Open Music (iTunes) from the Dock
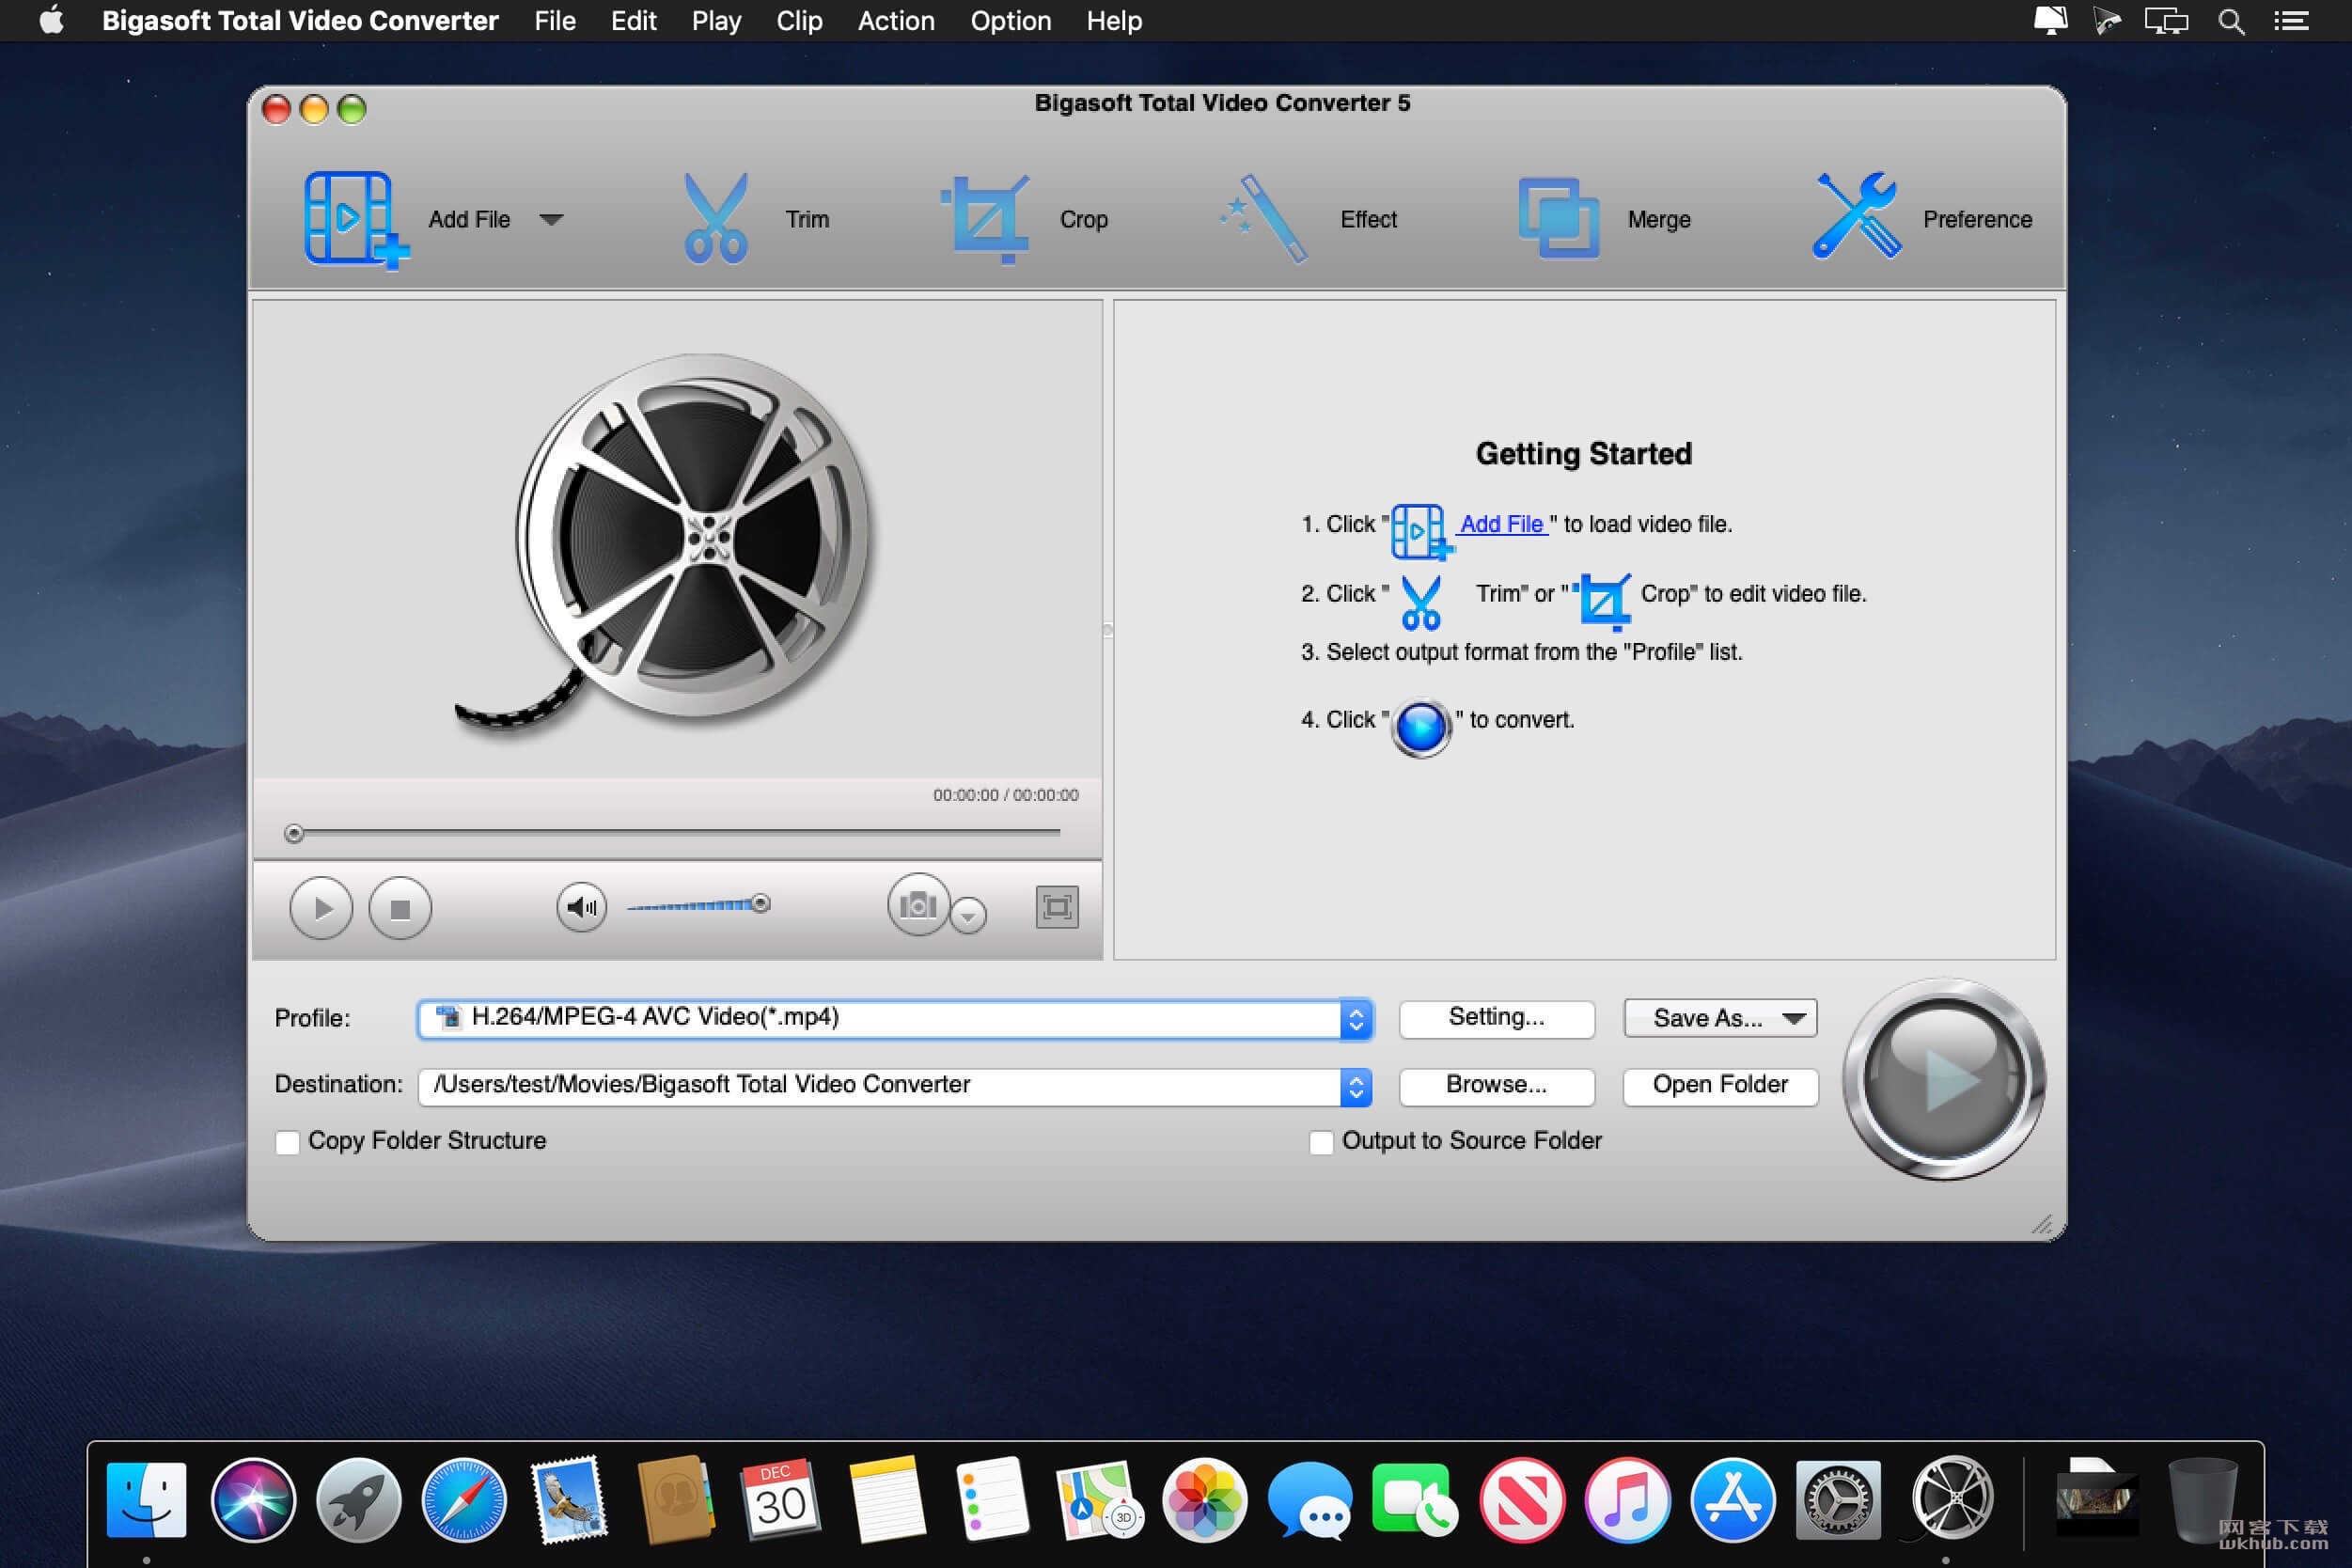This screenshot has width=2352, height=1568. (x=1627, y=1500)
